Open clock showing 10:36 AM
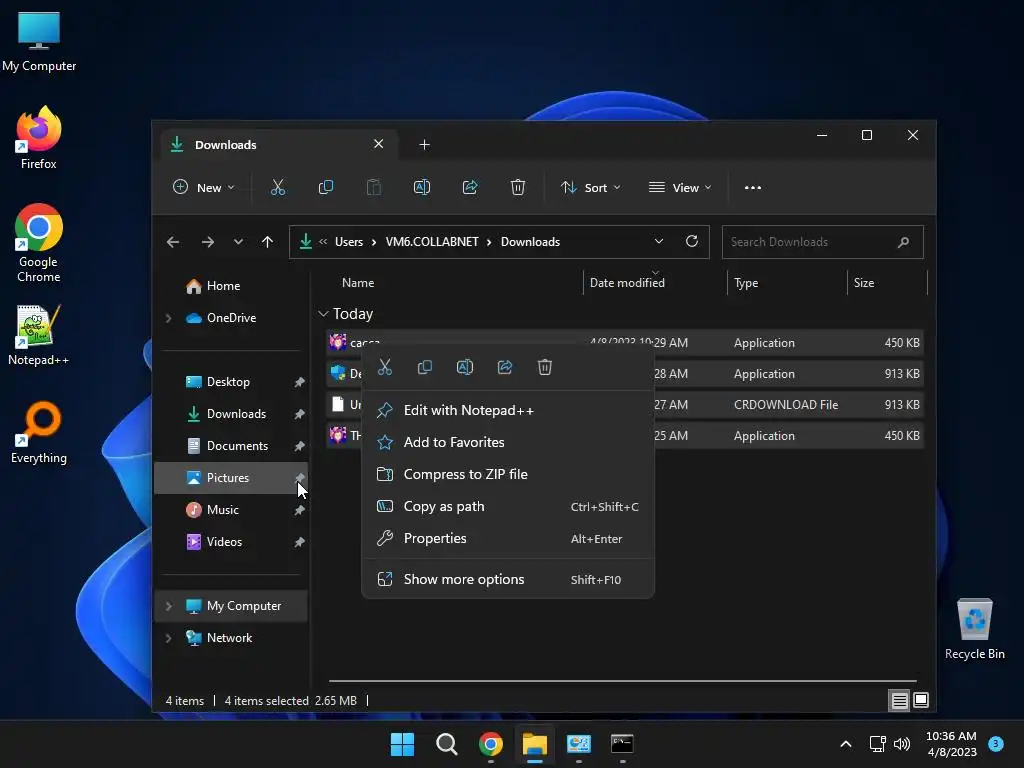Image resolution: width=1024 pixels, height=768 pixels. pos(952,744)
